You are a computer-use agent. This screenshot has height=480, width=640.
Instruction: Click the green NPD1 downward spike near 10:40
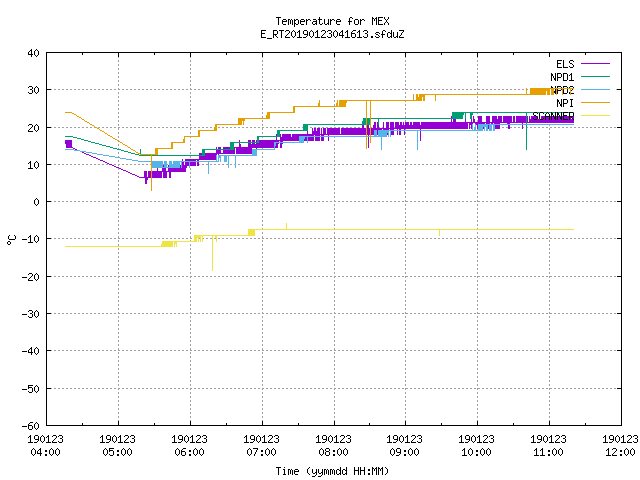[527, 133]
